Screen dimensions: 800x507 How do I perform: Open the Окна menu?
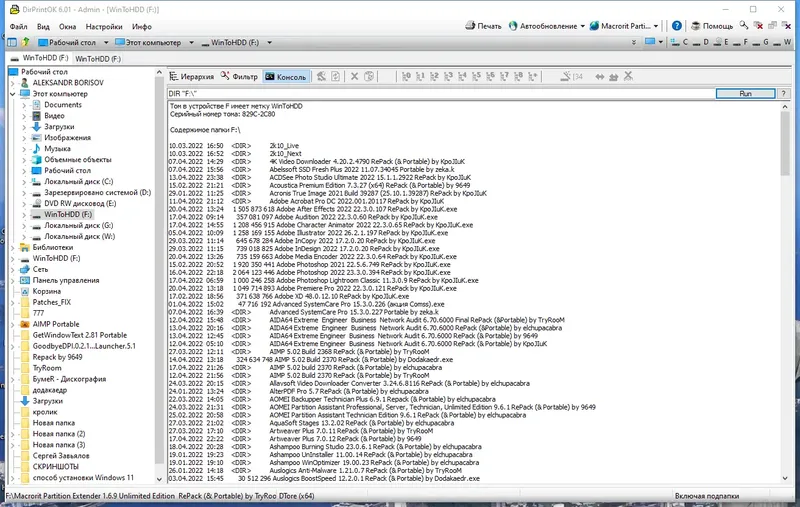click(67, 27)
